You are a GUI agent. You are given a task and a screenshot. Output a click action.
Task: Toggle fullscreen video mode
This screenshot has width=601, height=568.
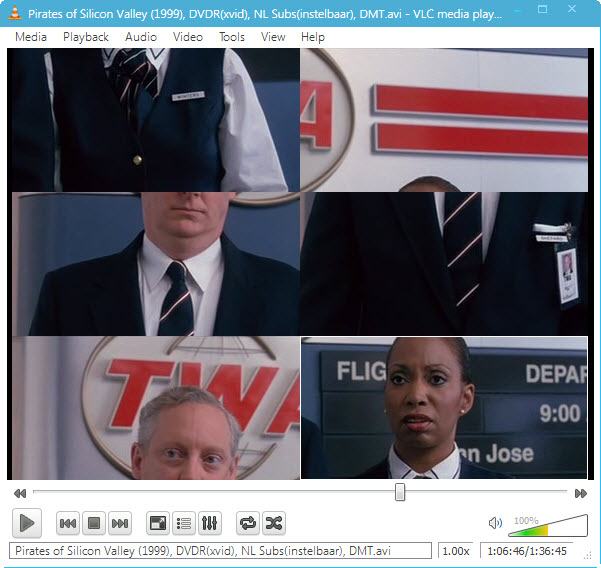(x=158, y=523)
